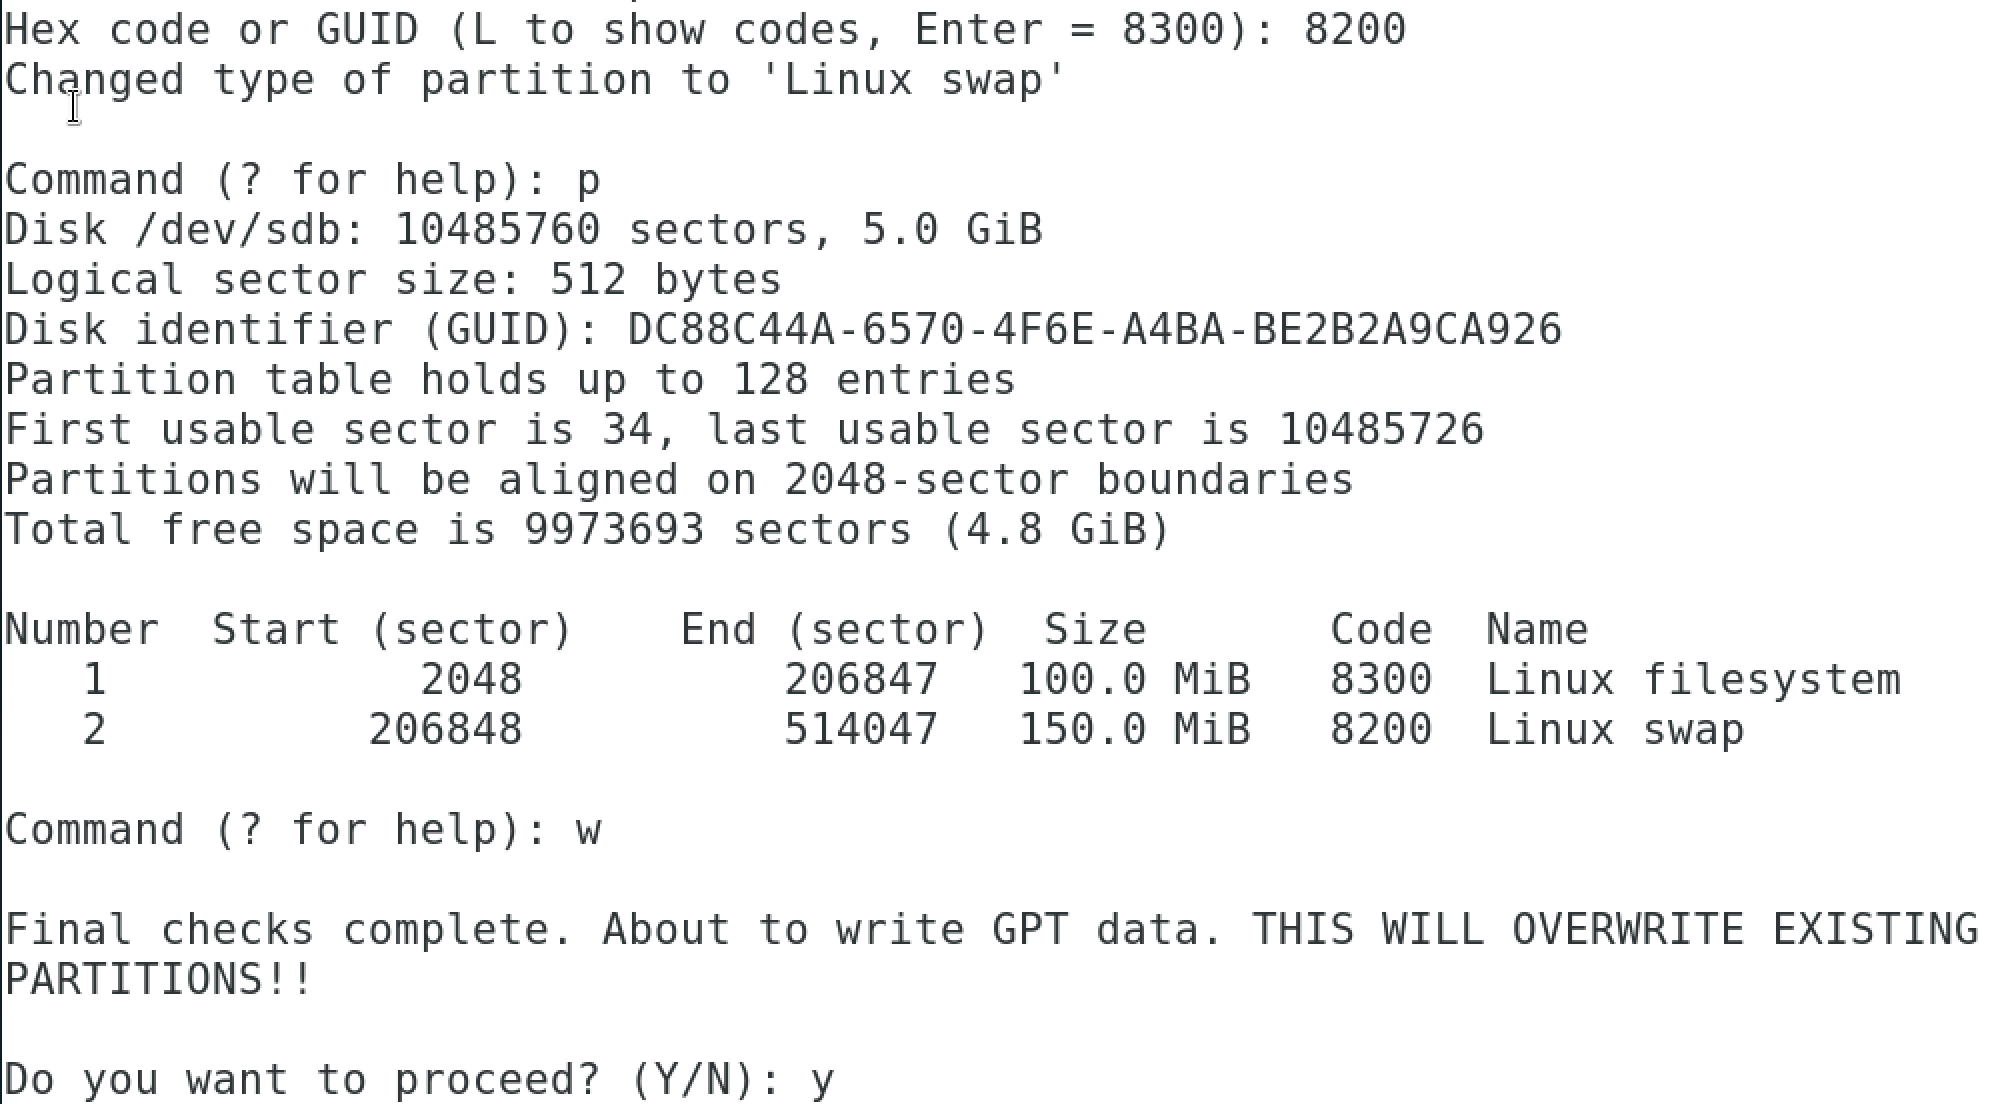Click the 'Linux filesystem' partition name

1692,680
